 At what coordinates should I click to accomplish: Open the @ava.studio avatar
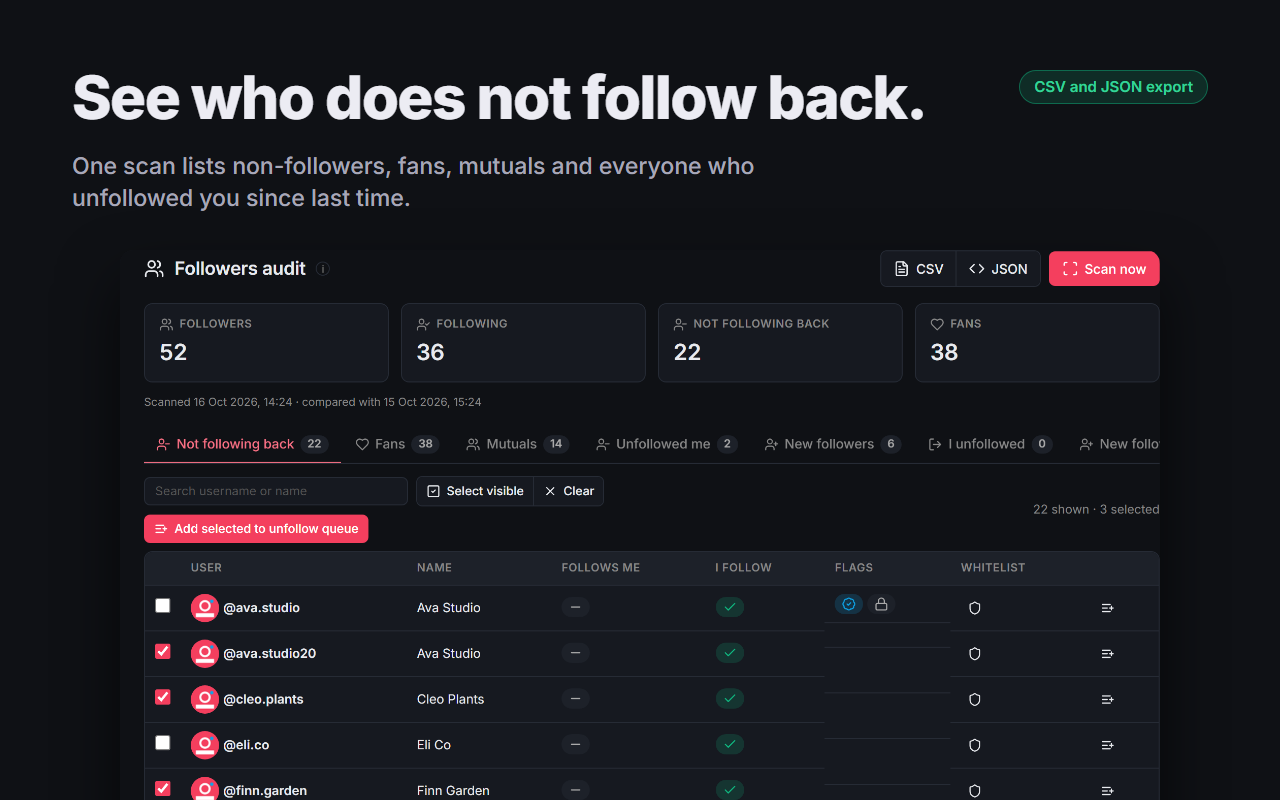coord(205,608)
